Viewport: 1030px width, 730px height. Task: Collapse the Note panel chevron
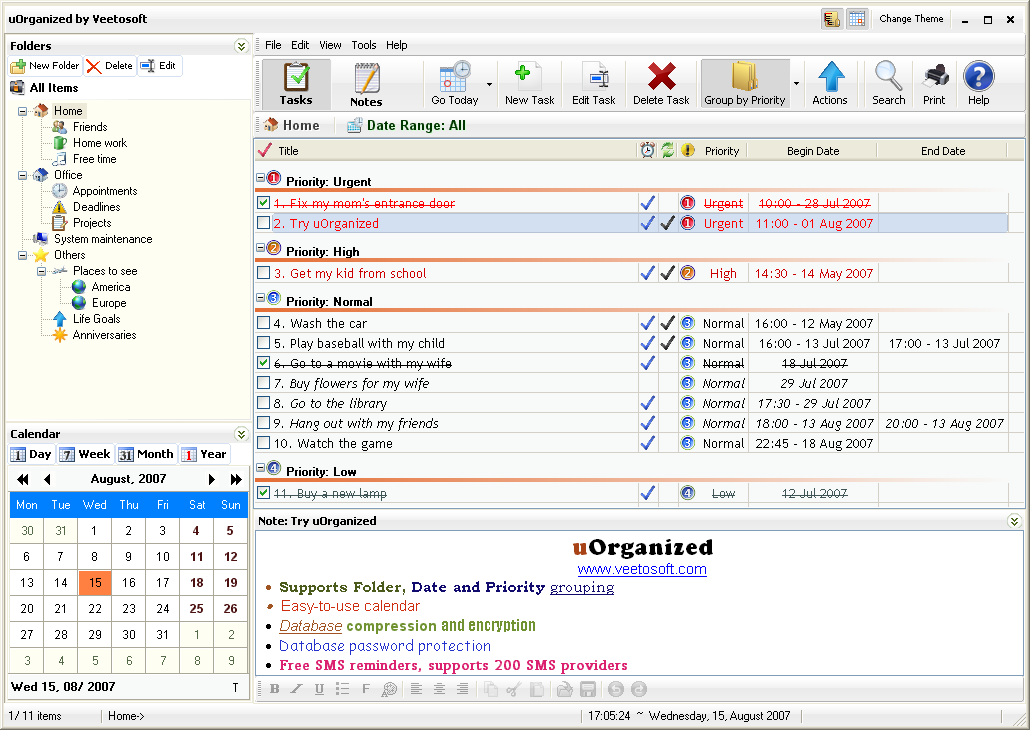(x=1014, y=521)
